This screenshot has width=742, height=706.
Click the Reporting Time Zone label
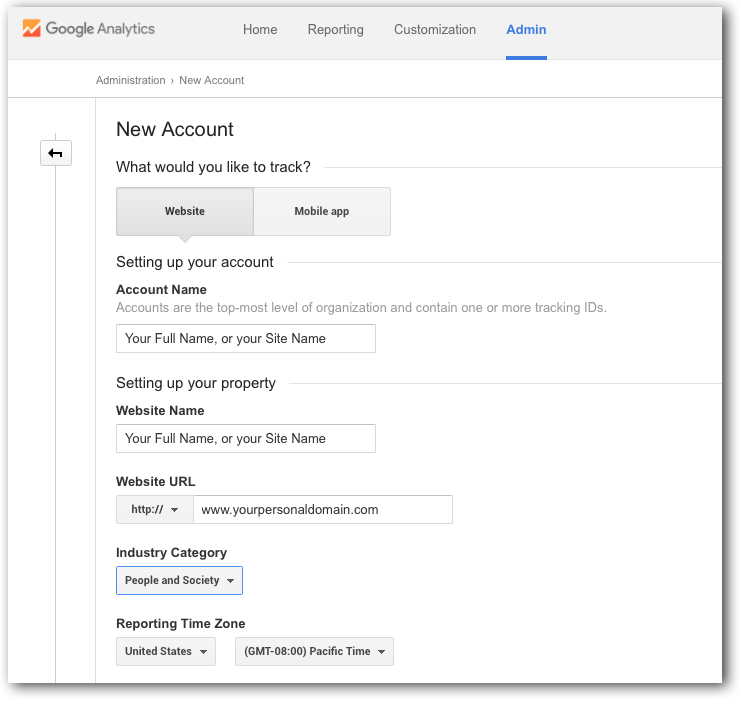coord(181,624)
